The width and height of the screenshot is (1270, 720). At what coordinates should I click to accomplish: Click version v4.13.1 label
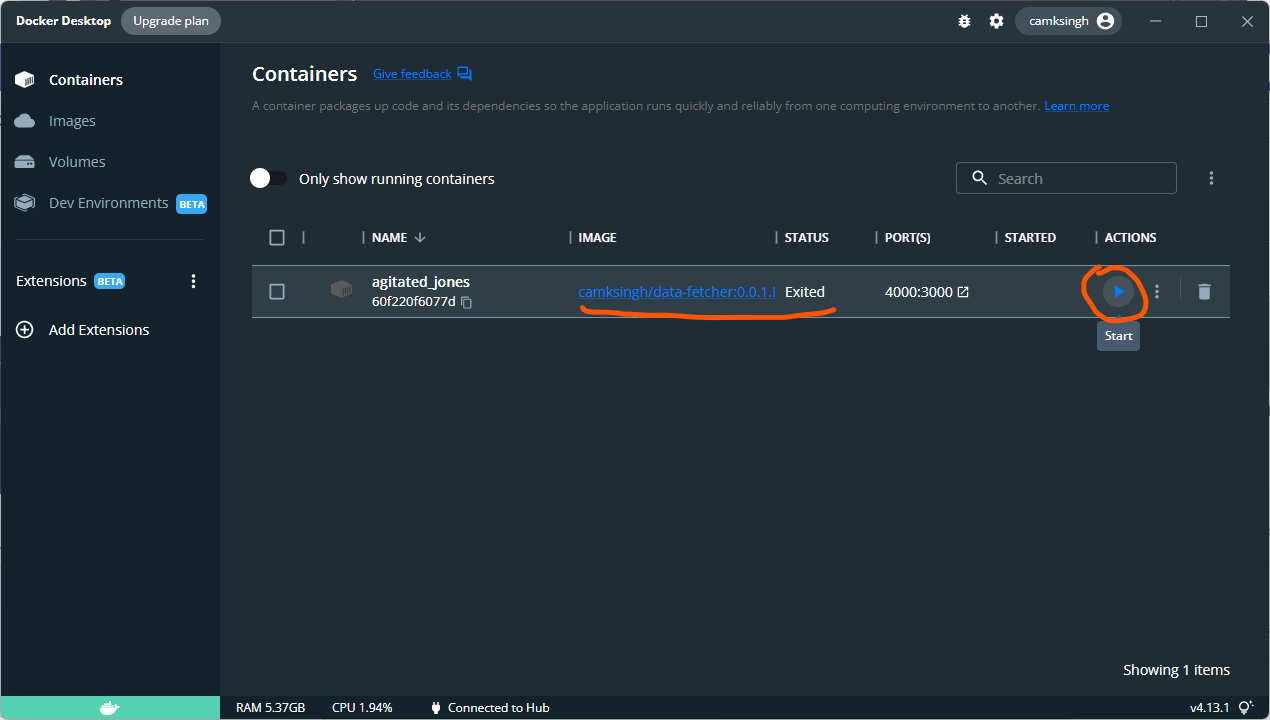1209,708
